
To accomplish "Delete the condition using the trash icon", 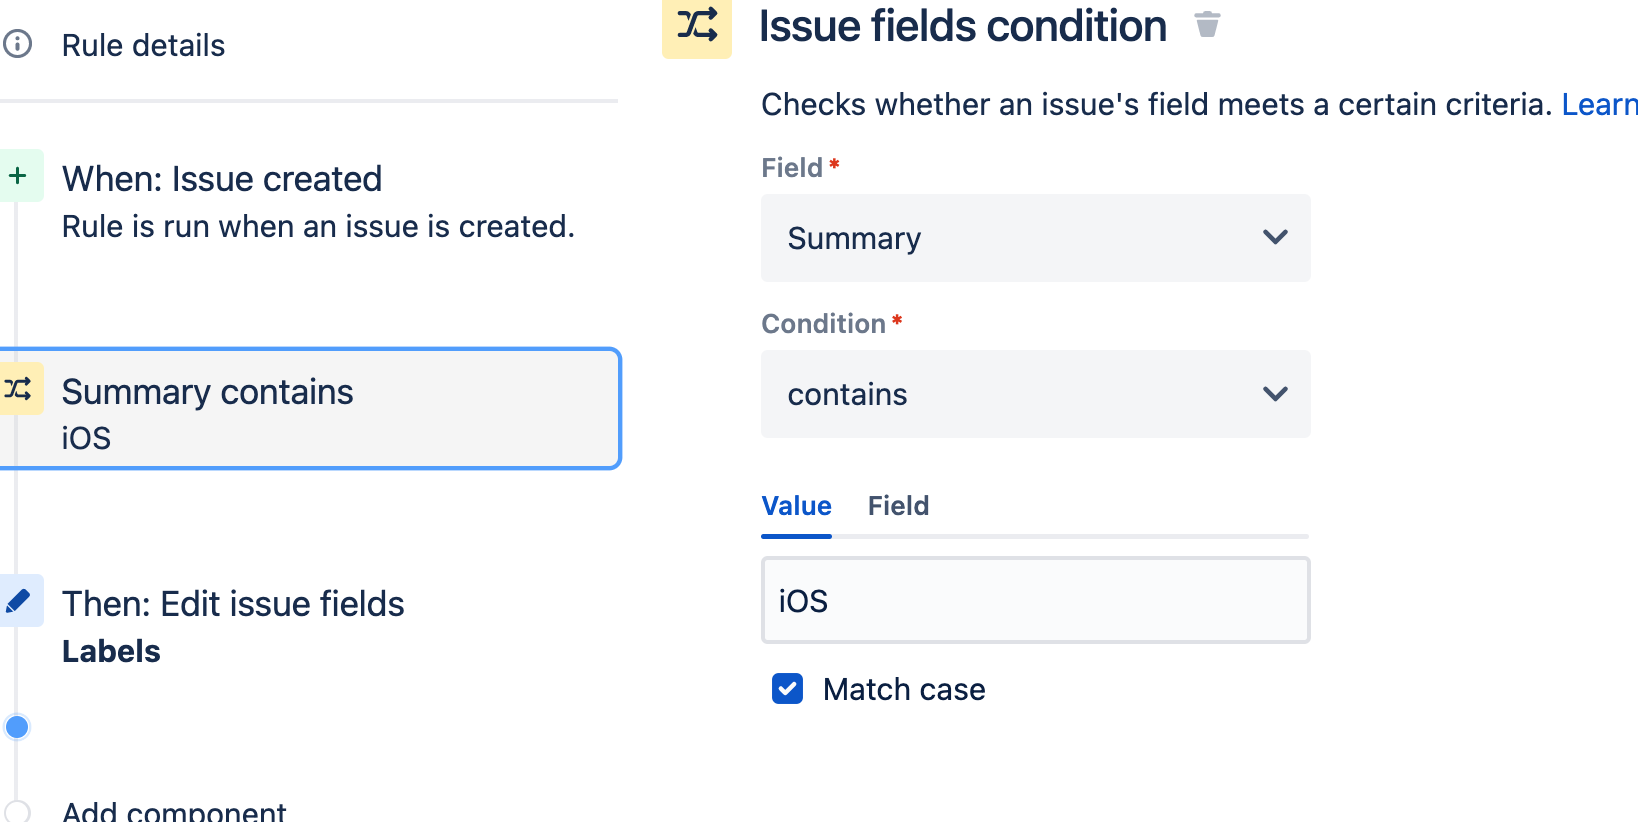I will (1208, 25).
